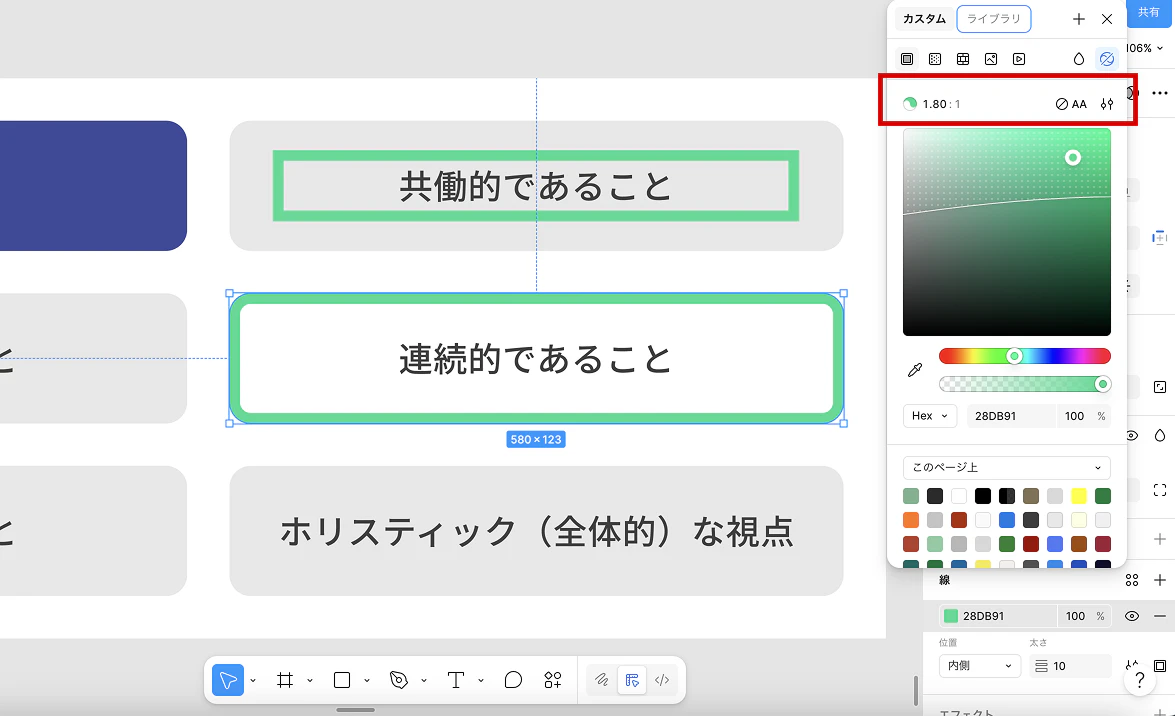Screen dimensions: 1175x716
Task: Select the gradient fill type icon
Action: click(x=934, y=58)
